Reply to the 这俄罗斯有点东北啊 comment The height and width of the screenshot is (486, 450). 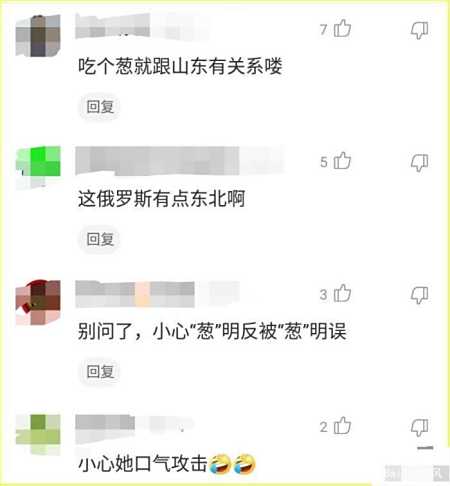pos(100,239)
